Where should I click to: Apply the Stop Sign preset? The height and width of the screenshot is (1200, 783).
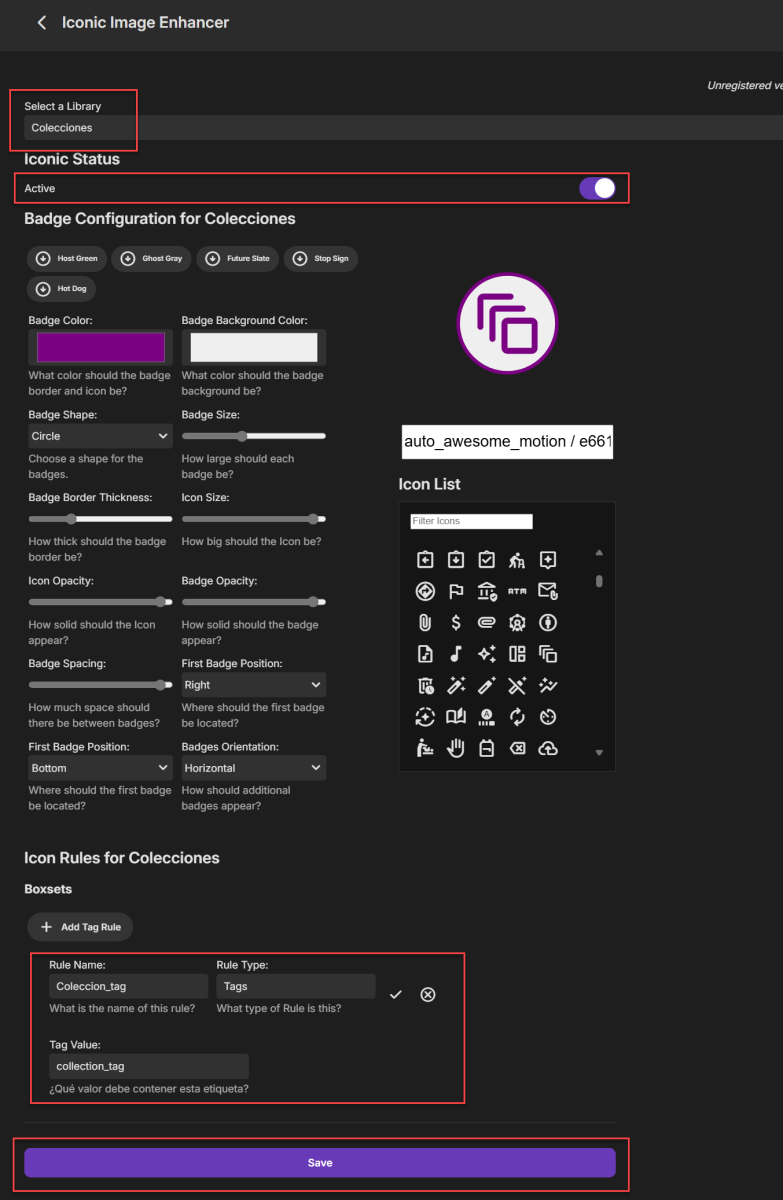pos(321,259)
